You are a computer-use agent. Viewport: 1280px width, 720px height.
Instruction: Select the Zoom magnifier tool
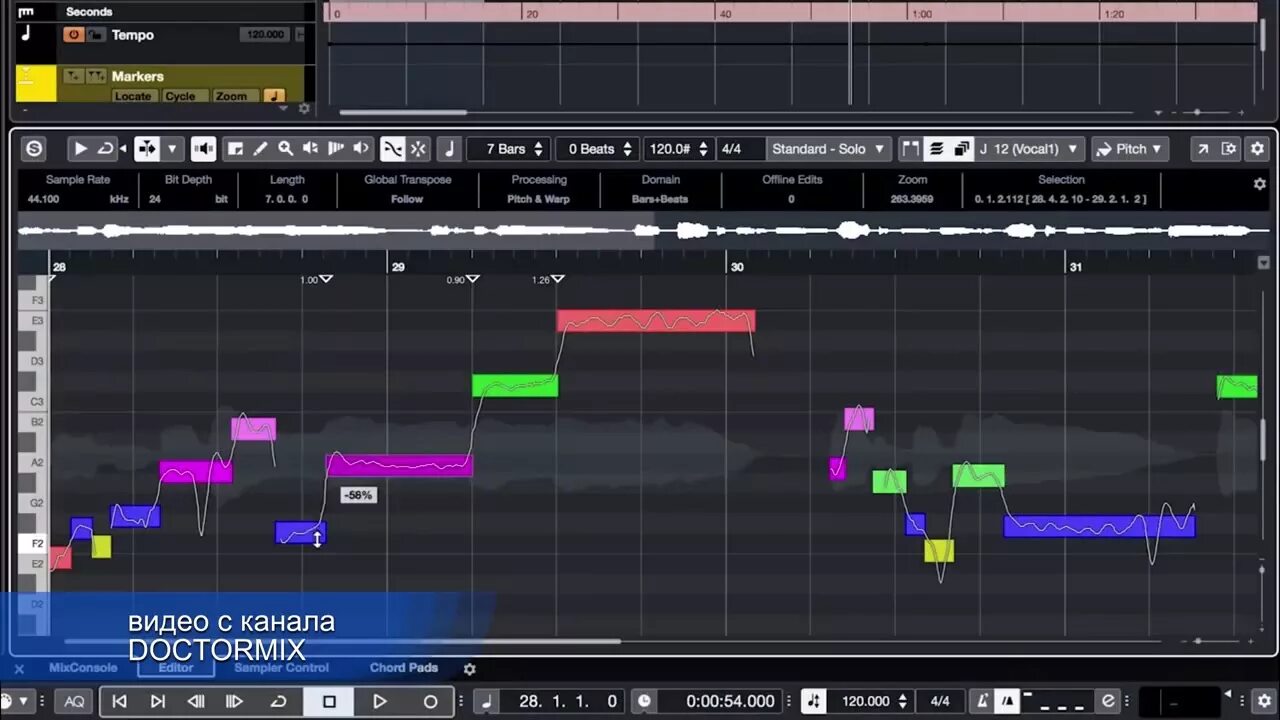click(285, 149)
